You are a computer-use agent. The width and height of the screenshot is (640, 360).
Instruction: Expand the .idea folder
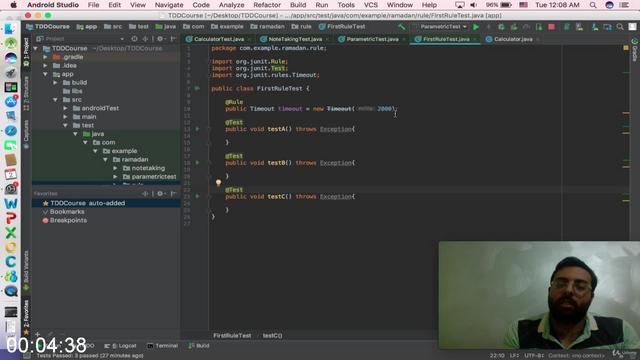45,65
